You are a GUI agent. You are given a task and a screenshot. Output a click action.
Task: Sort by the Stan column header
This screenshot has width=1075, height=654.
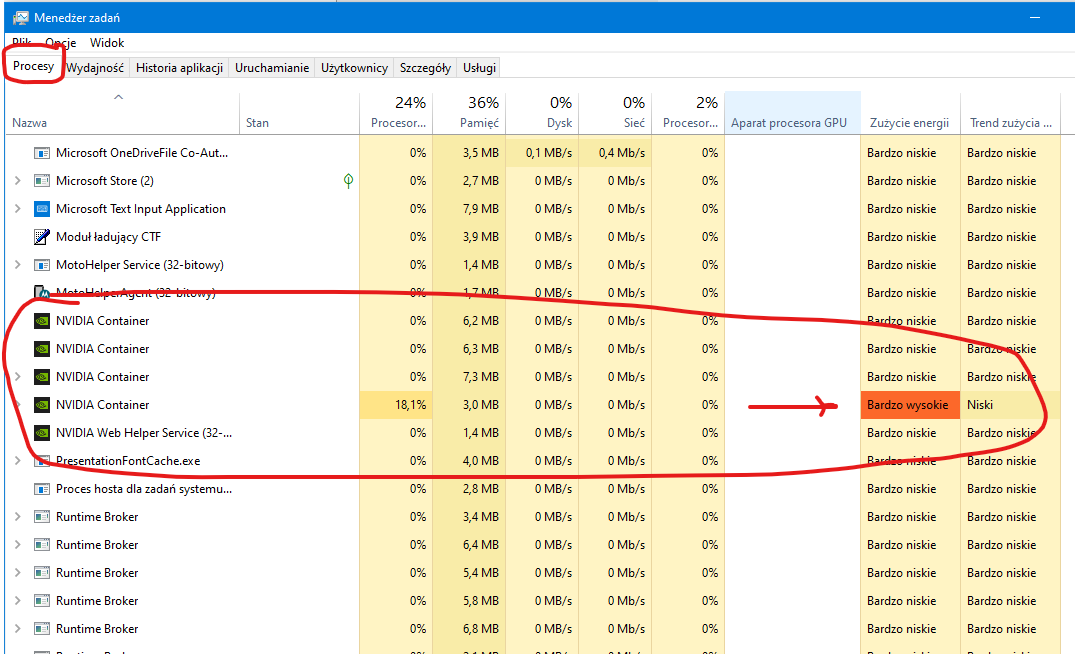click(300, 113)
